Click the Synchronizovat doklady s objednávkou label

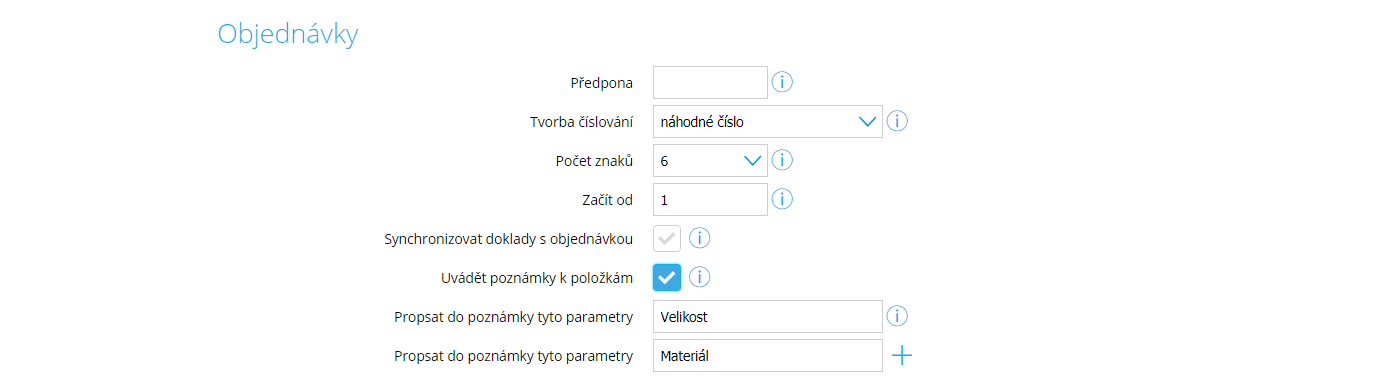coord(508,239)
